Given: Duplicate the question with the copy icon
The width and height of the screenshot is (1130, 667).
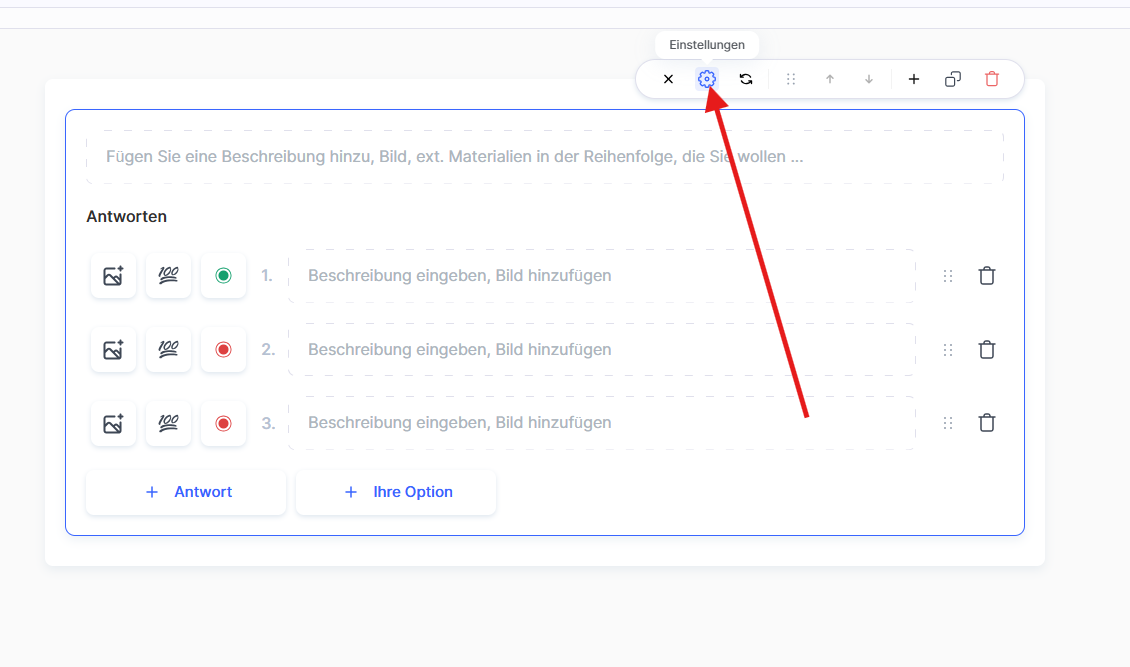Looking at the screenshot, I should pyautogui.click(x=953, y=79).
